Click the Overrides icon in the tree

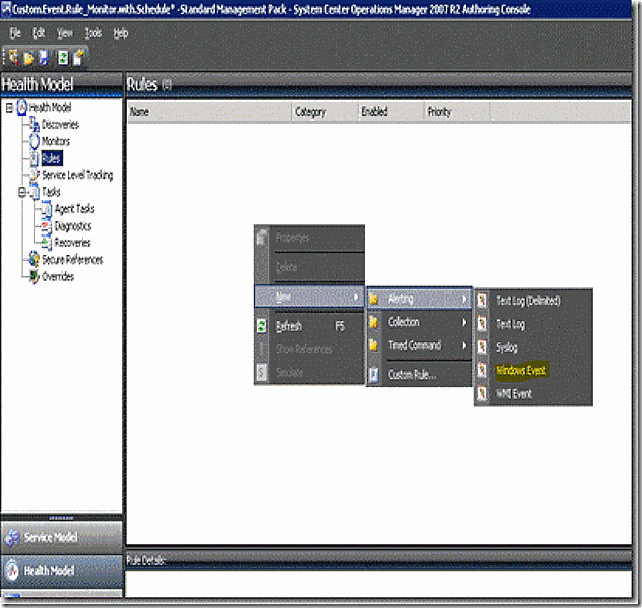coord(34,276)
